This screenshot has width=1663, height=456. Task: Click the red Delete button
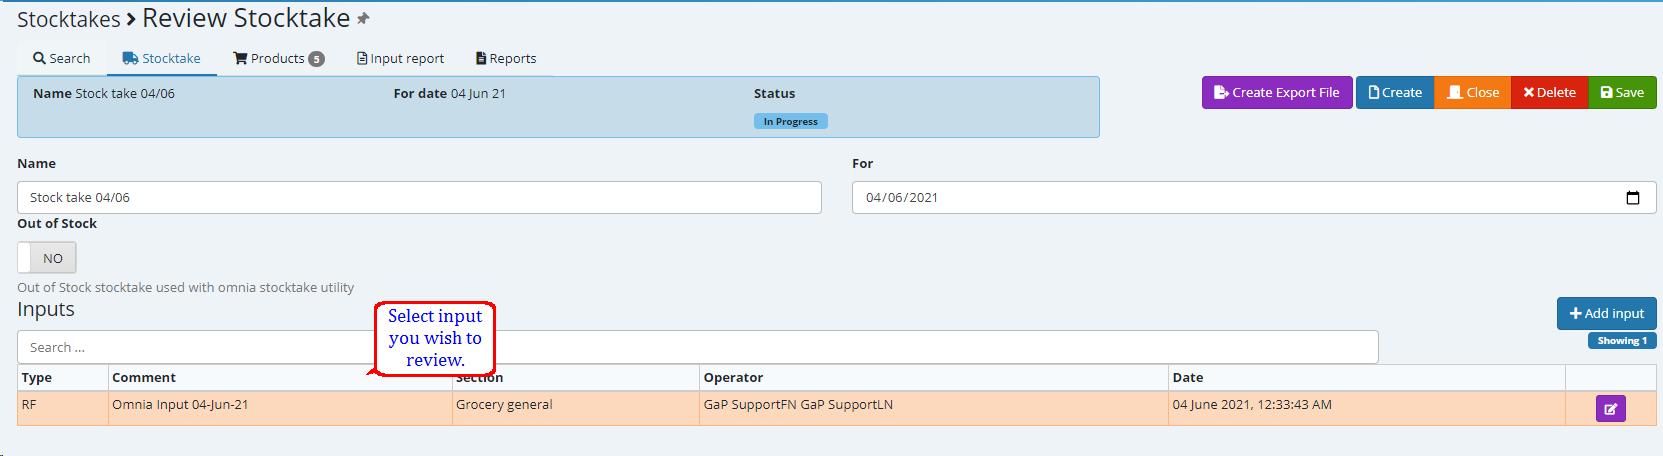coord(1549,93)
